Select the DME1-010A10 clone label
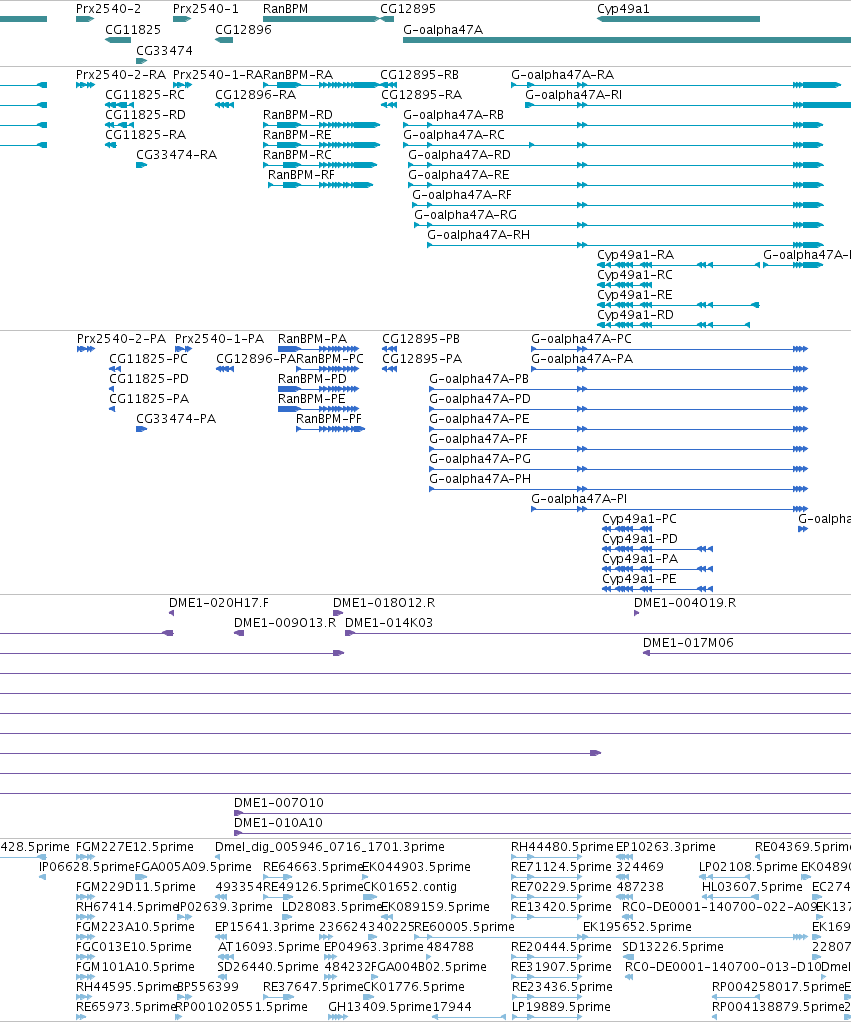Screen dimensions: 851x1022 (278, 823)
